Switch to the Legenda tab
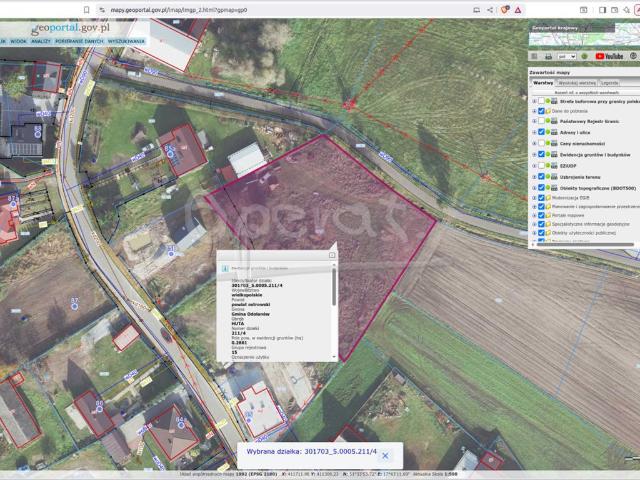Image resolution: width=640 pixels, height=480 pixels. [x=609, y=83]
